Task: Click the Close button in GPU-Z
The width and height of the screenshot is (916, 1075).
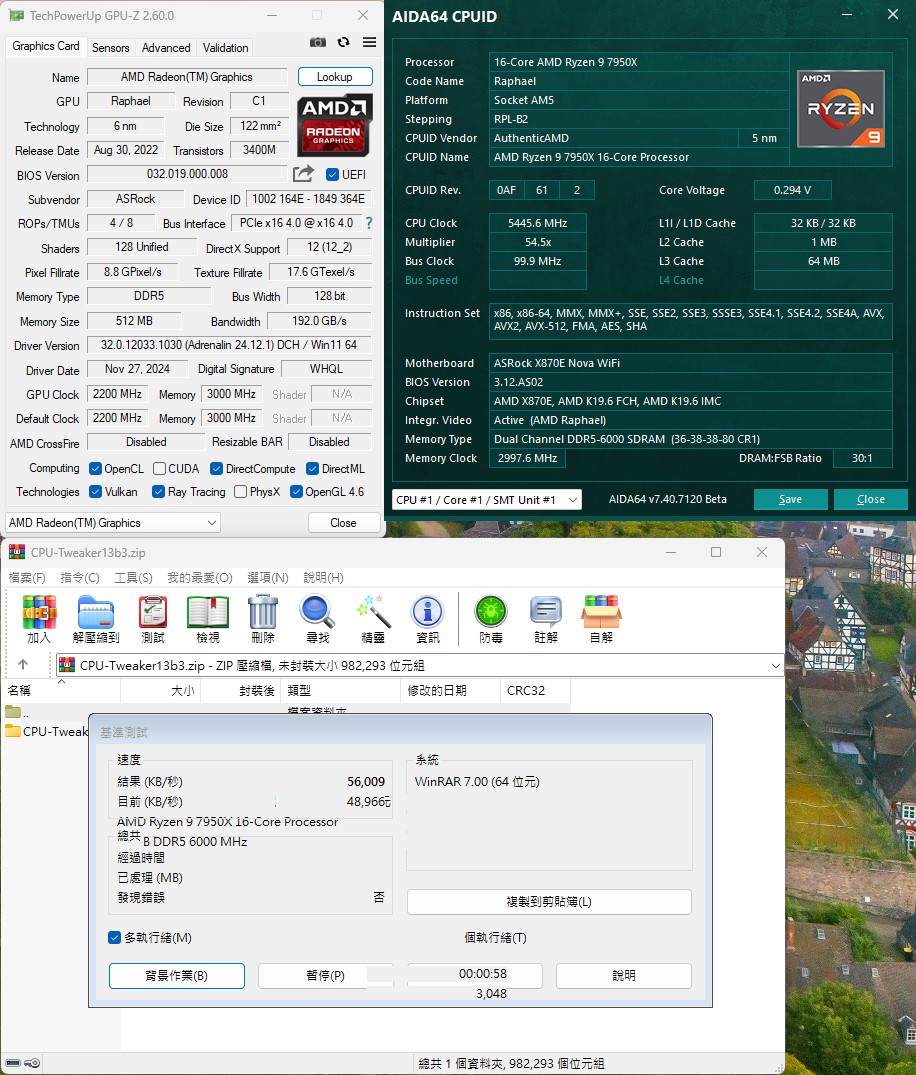Action: (x=344, y=522)
